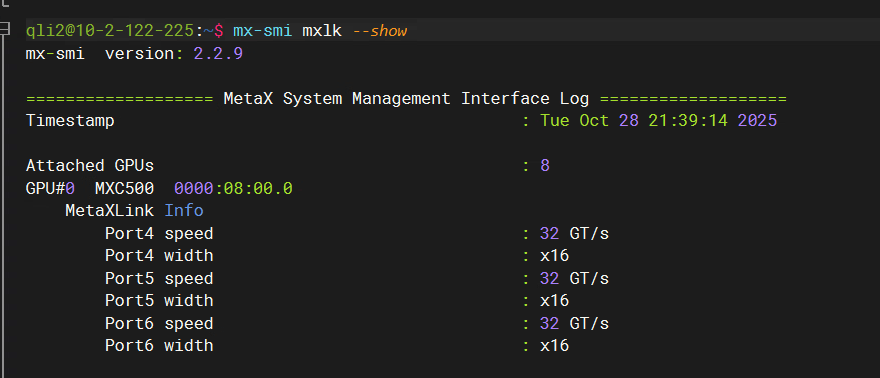Click the 'mxlk' subcommand in the command line
880x378 pixels.
click(x=322, y=31)
